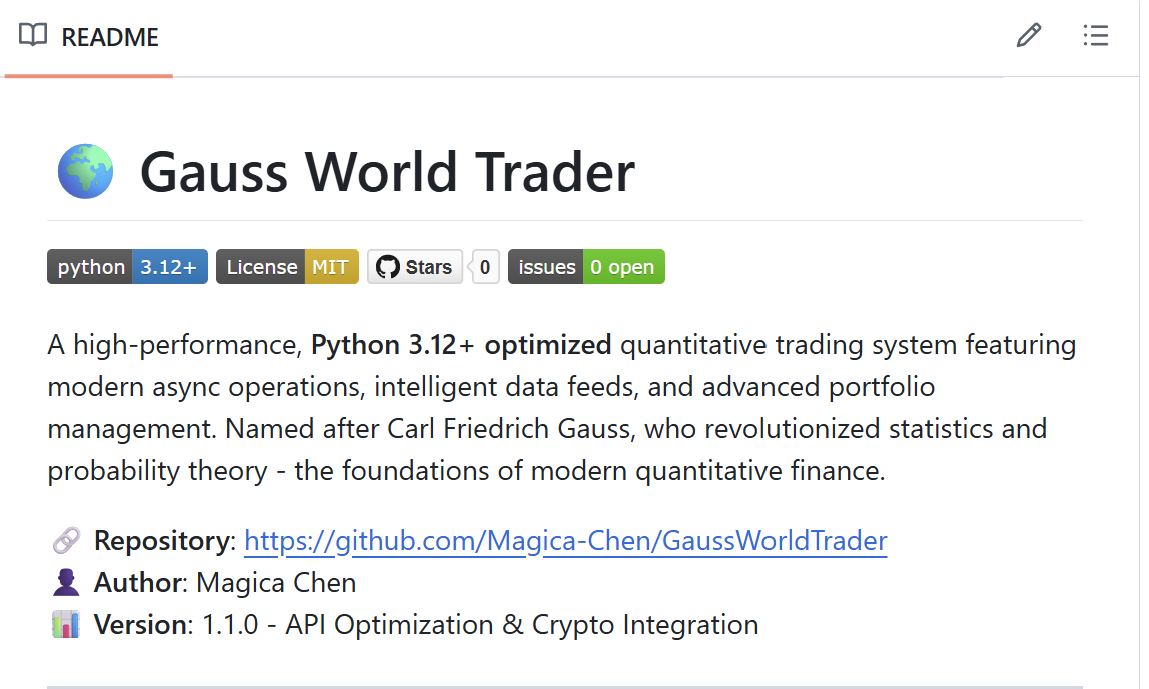Click the bar chart emoji before Version
This screenshot has height=689, width=1149.
65,625
